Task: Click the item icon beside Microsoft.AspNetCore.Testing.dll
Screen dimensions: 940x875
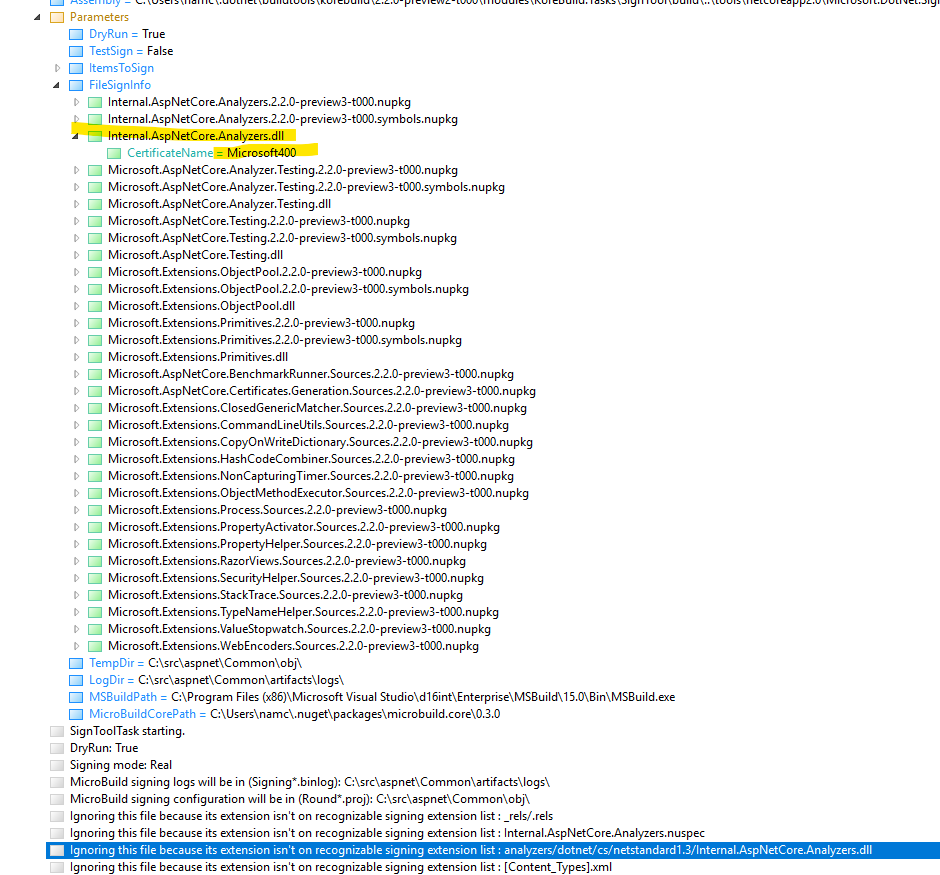Action: (x=95, y=254)
